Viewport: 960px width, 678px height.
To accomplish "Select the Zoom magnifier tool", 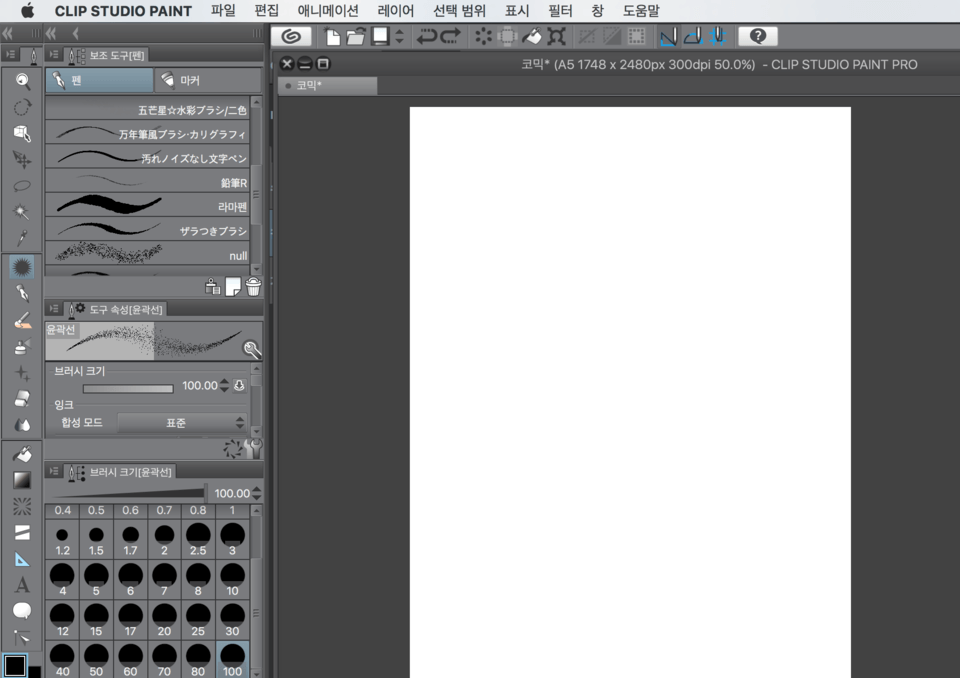I will [22, 80].
